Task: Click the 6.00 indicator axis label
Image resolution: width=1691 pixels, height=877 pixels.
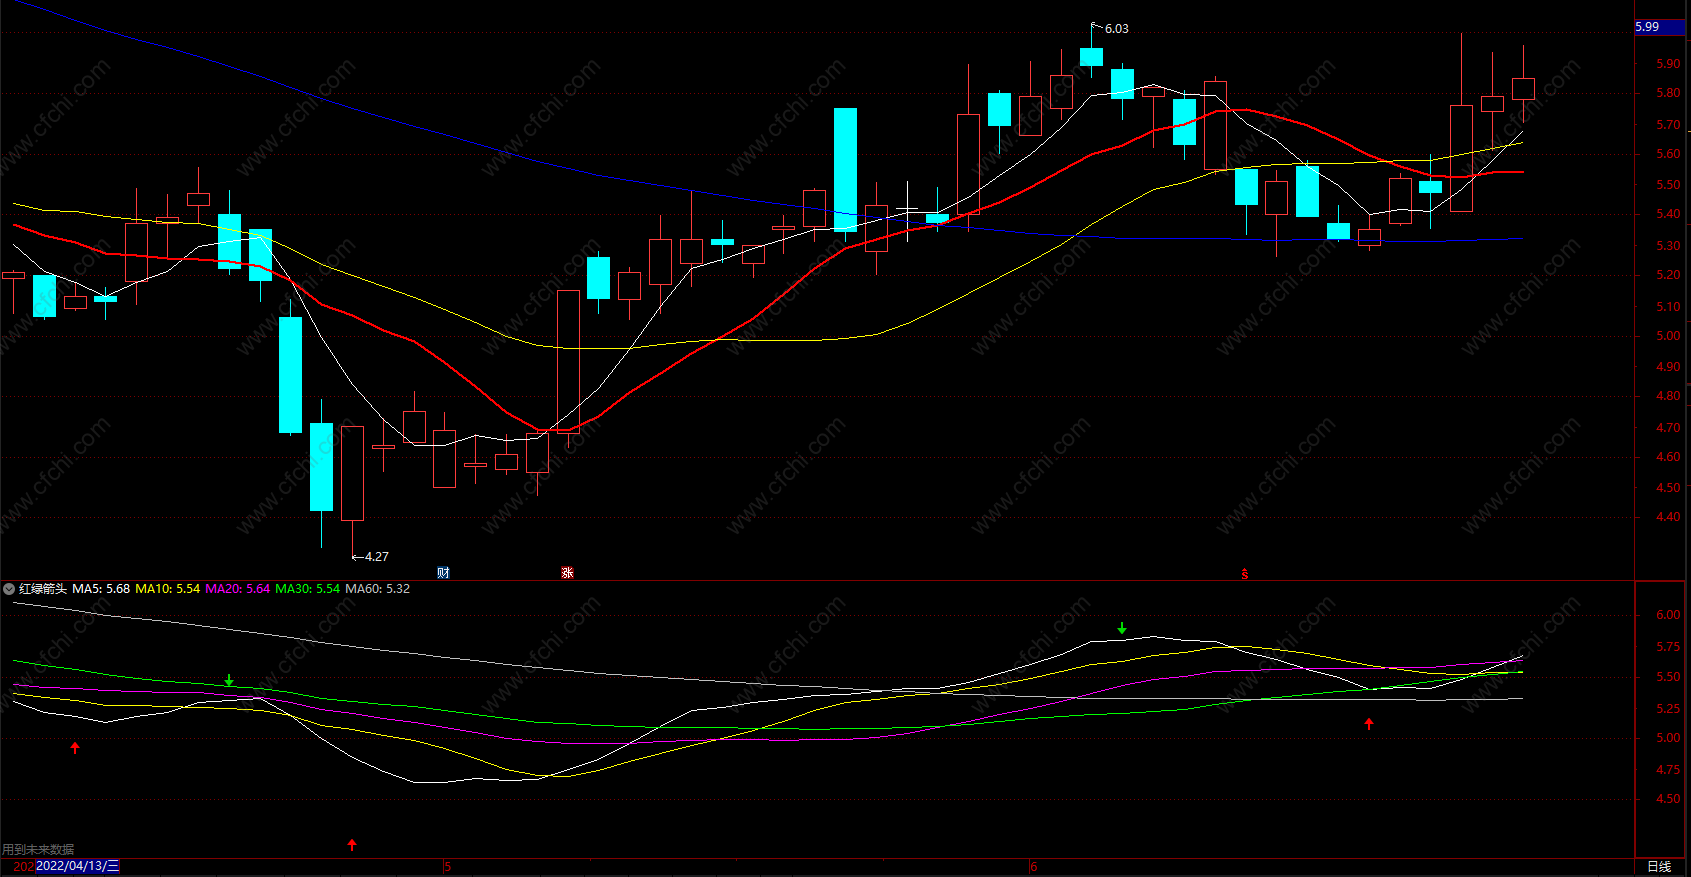Action: click(1668, 615)
